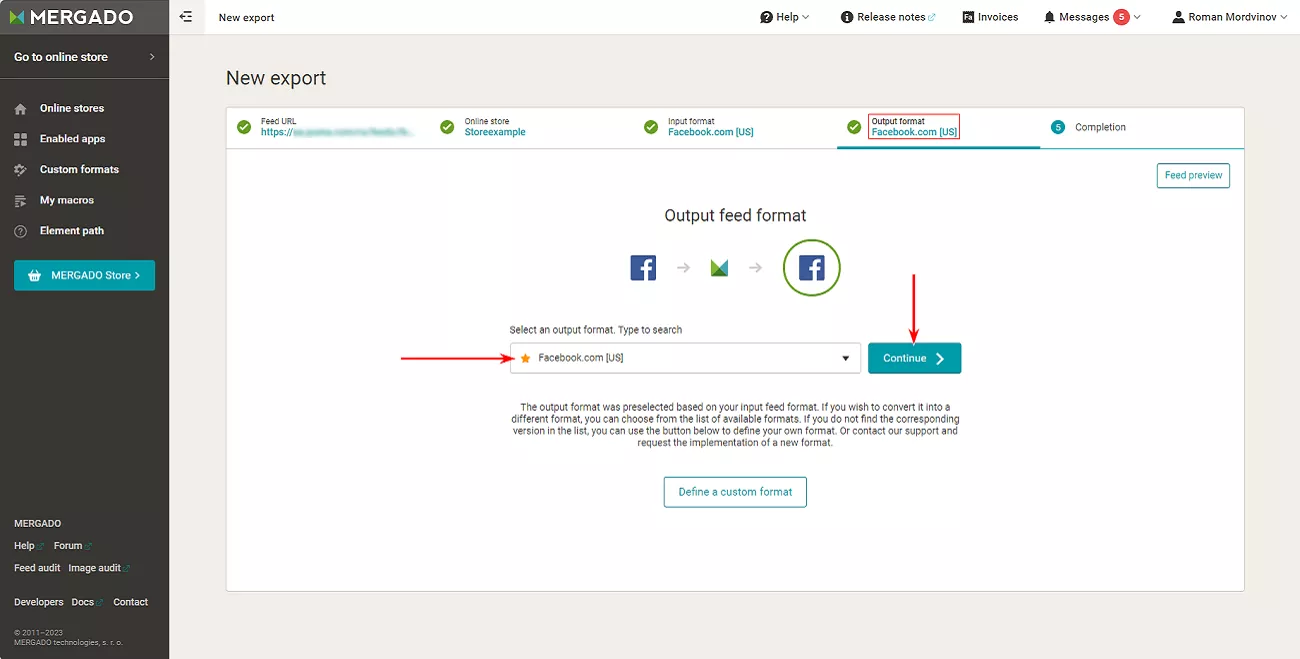Screen dimensions: 1300x659
Task: Click the Invoices icon
Action: click(968, 17)
